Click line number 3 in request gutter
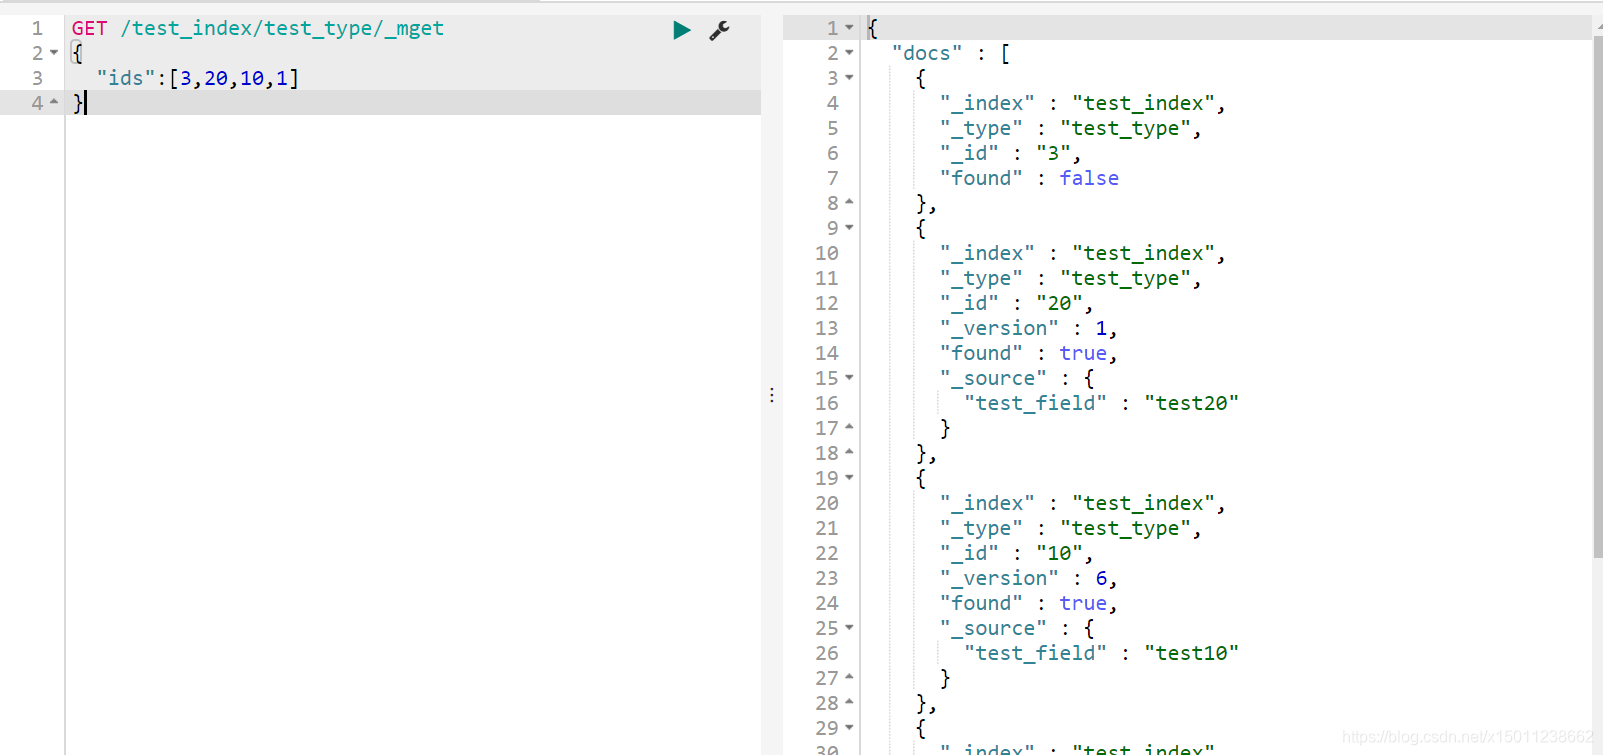The width and height of the screenshot is (1603, 755). point(37,78)
